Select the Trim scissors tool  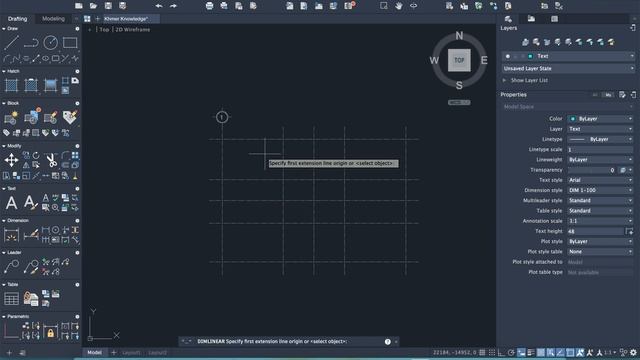click(x=51, y=160)
